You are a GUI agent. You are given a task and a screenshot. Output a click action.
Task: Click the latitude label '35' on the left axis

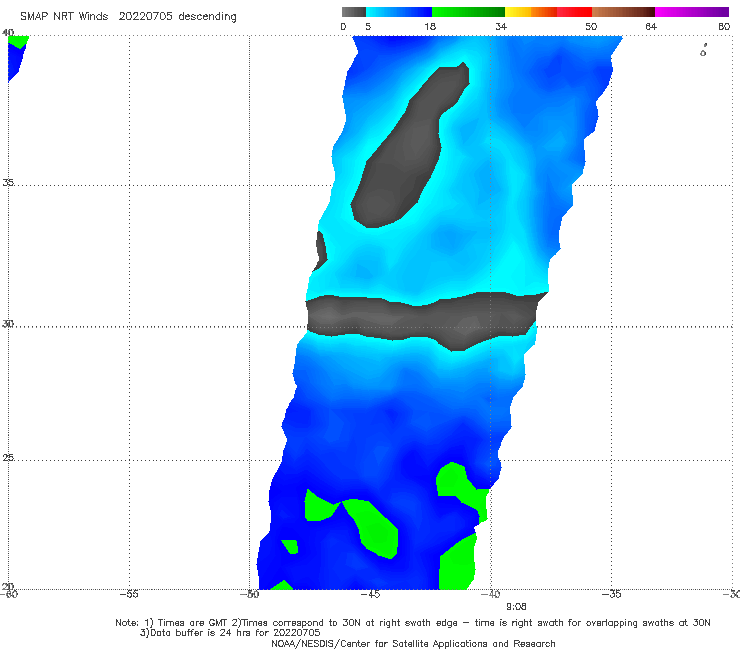click(8, 182)
